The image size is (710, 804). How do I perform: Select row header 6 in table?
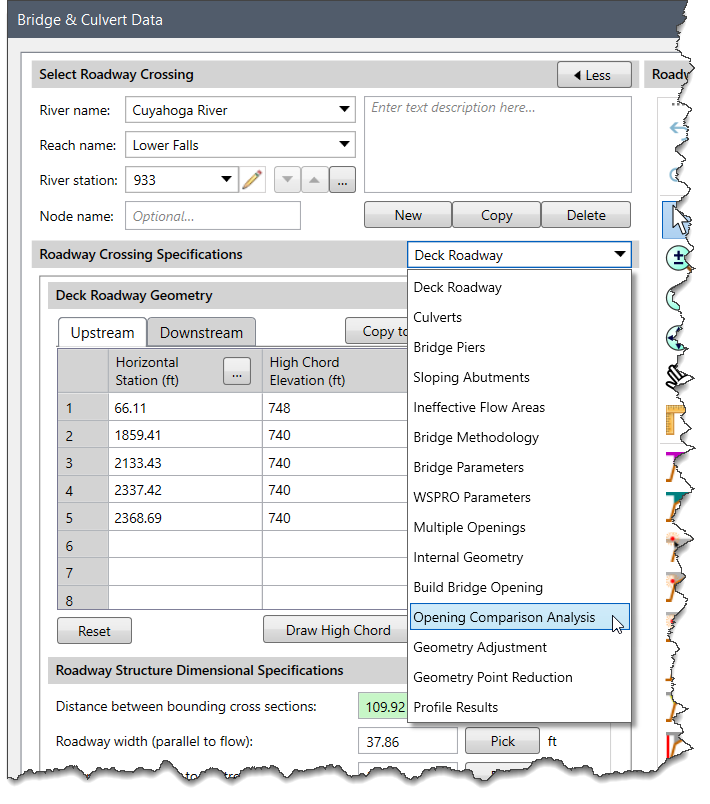tap(83, 545)
